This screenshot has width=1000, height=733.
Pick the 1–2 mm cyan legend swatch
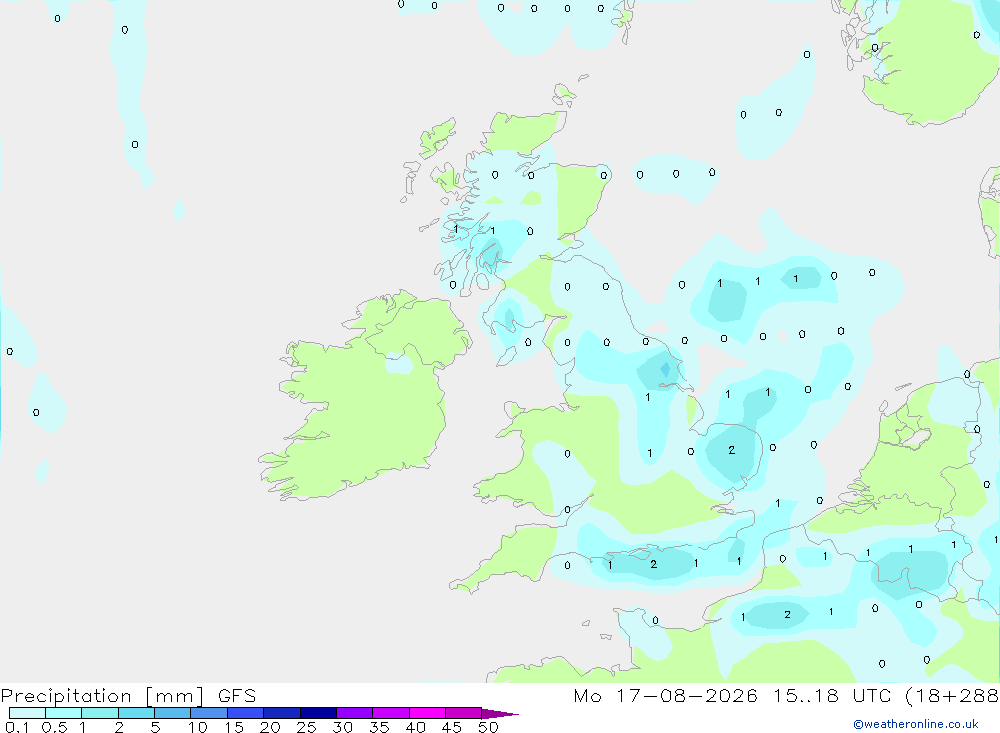(99, 713)
